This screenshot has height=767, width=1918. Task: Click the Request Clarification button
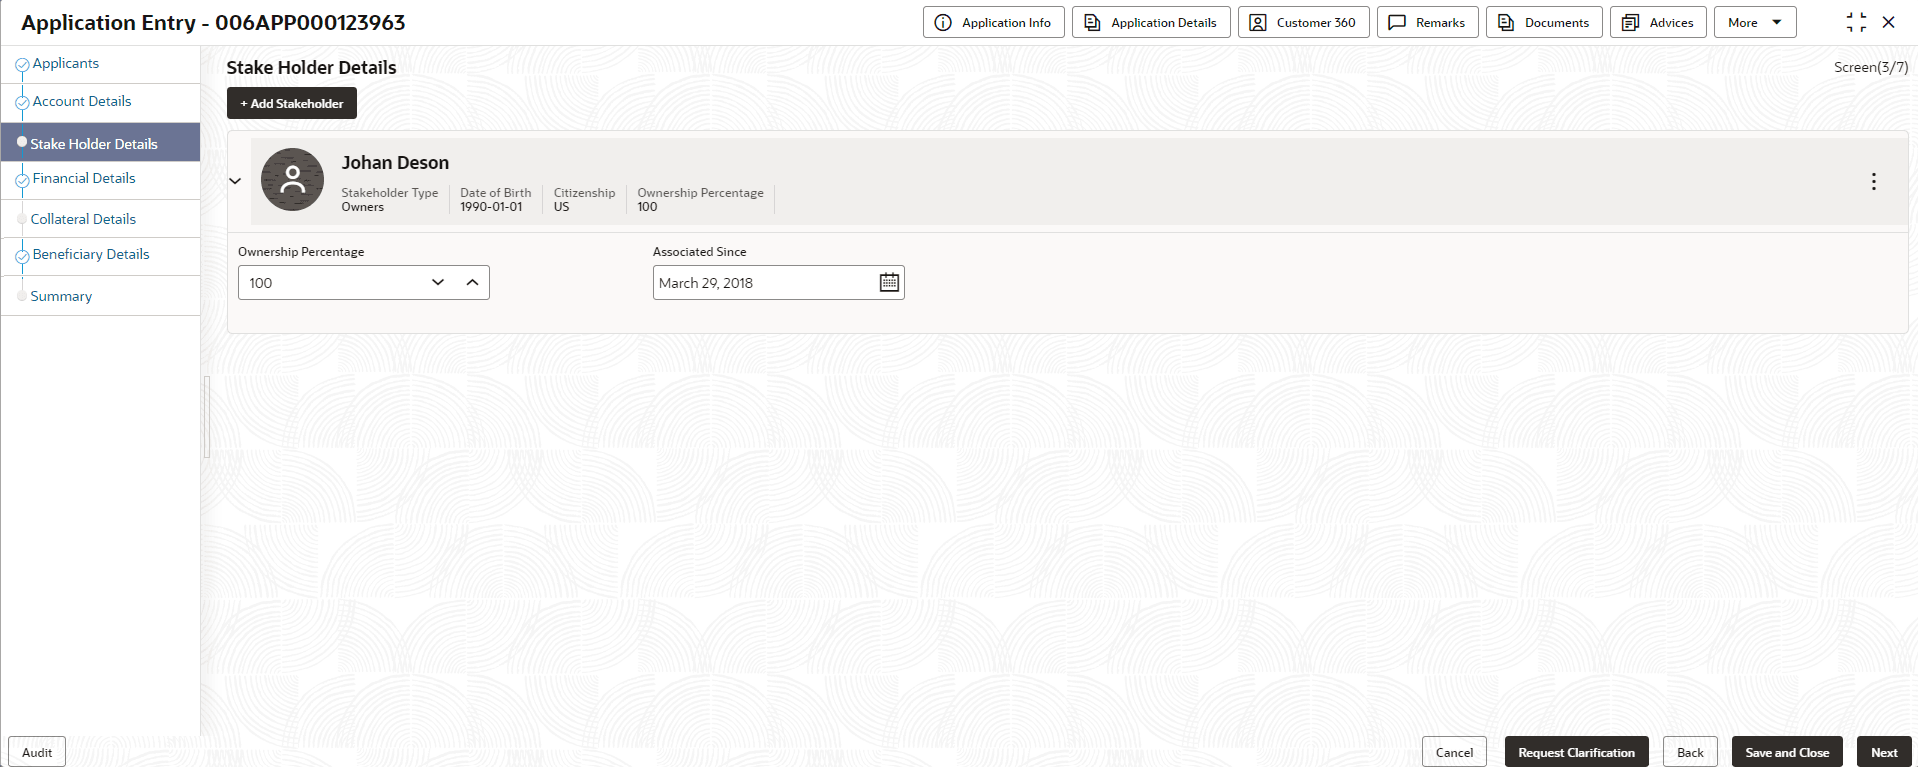click(1576, 752)
